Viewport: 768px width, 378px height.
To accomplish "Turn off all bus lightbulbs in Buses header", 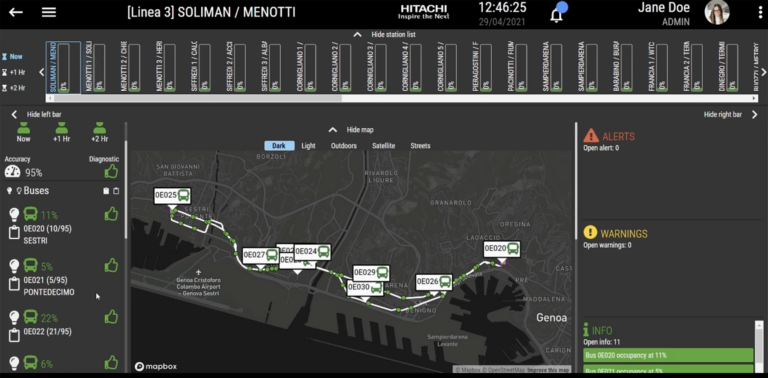I will 19,191.
